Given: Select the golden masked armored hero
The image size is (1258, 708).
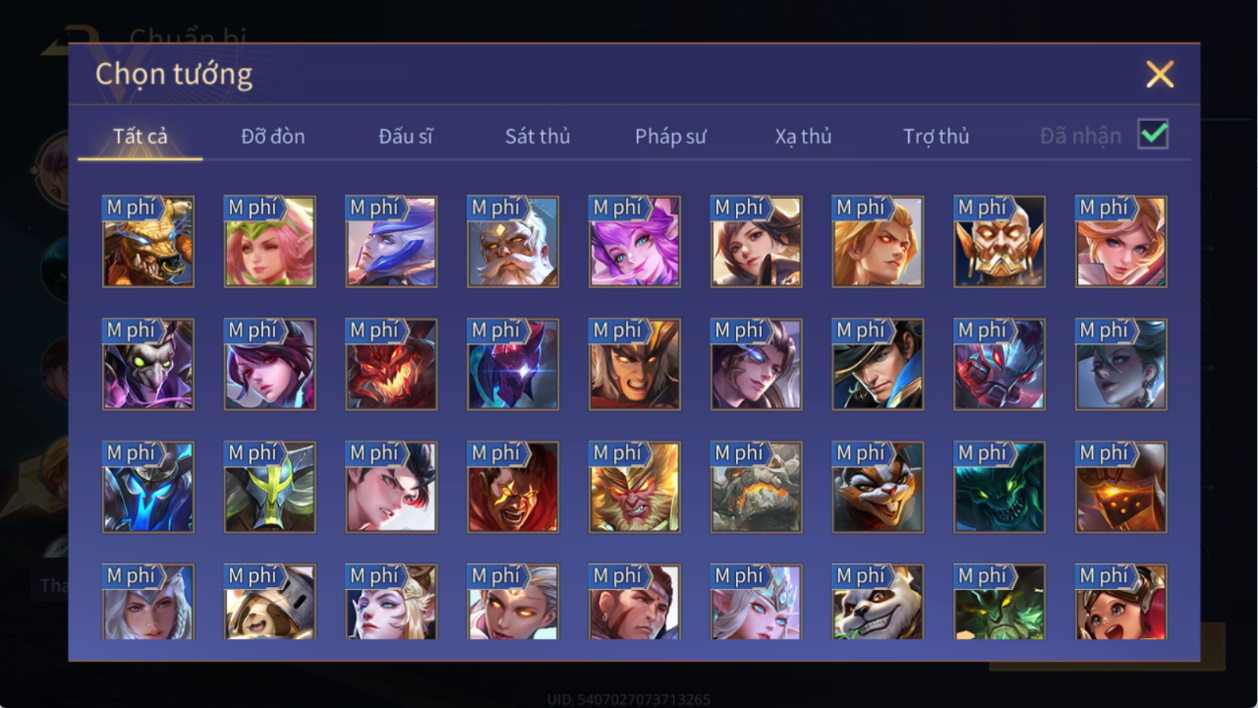Looking at the screenshot, I should click(1000, 242).
